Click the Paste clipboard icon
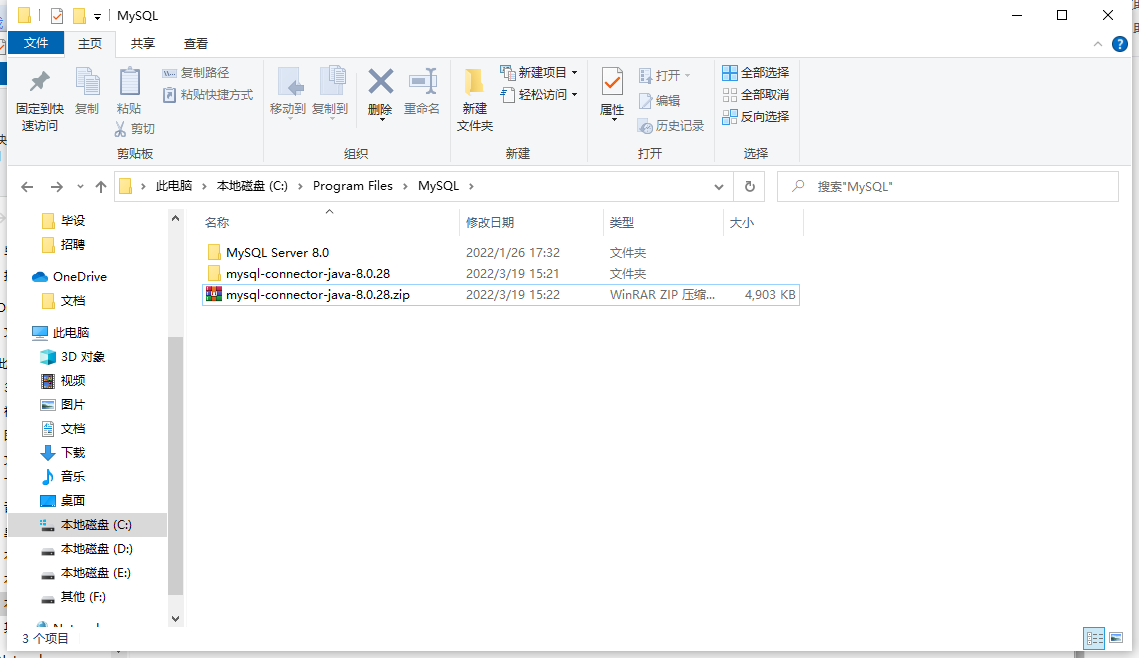The height and width of the screenshot is (658, 1139). pyautogui.click(x=129, y=82)
